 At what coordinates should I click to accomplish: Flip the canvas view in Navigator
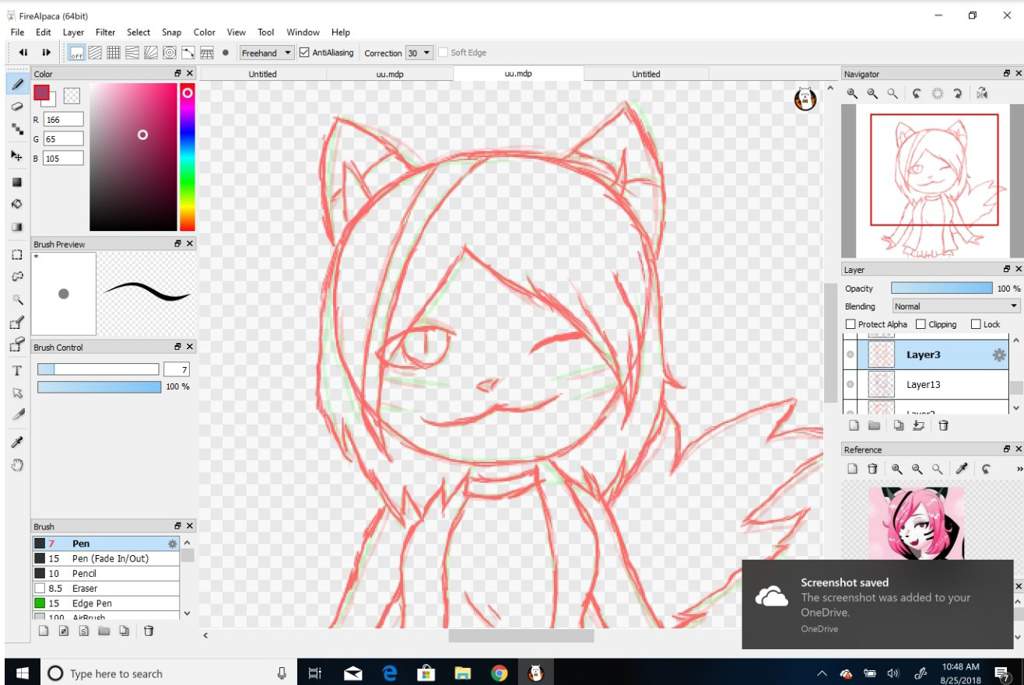[982, 93]
